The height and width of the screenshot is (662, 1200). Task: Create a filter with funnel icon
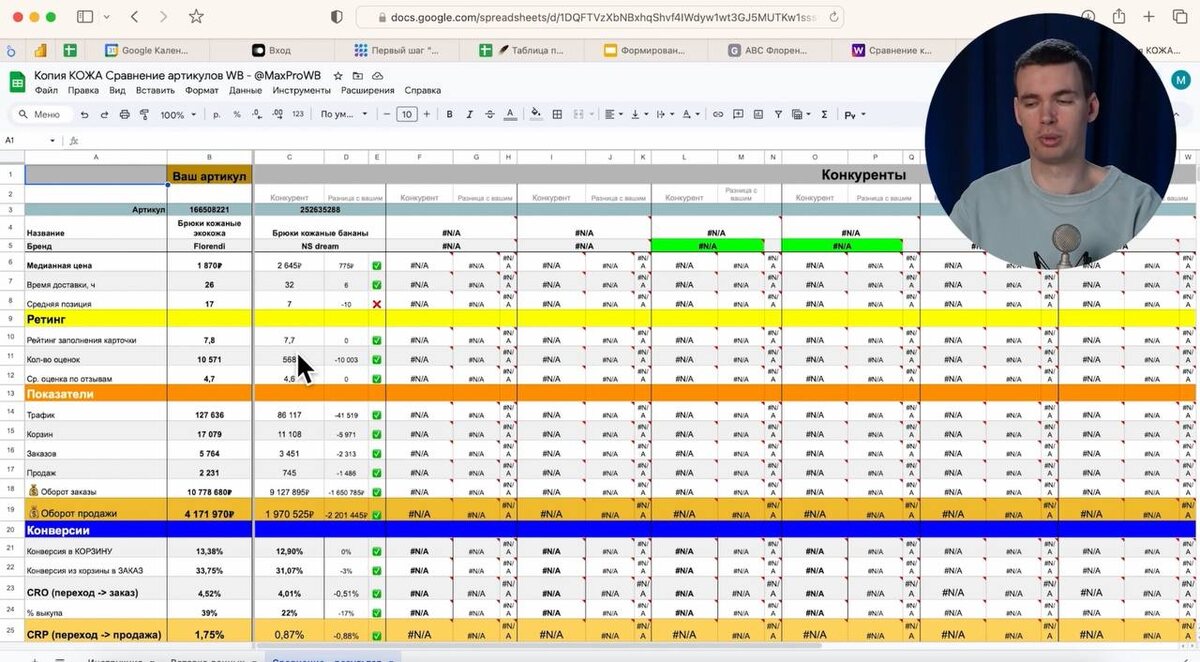tap(778, 115)
